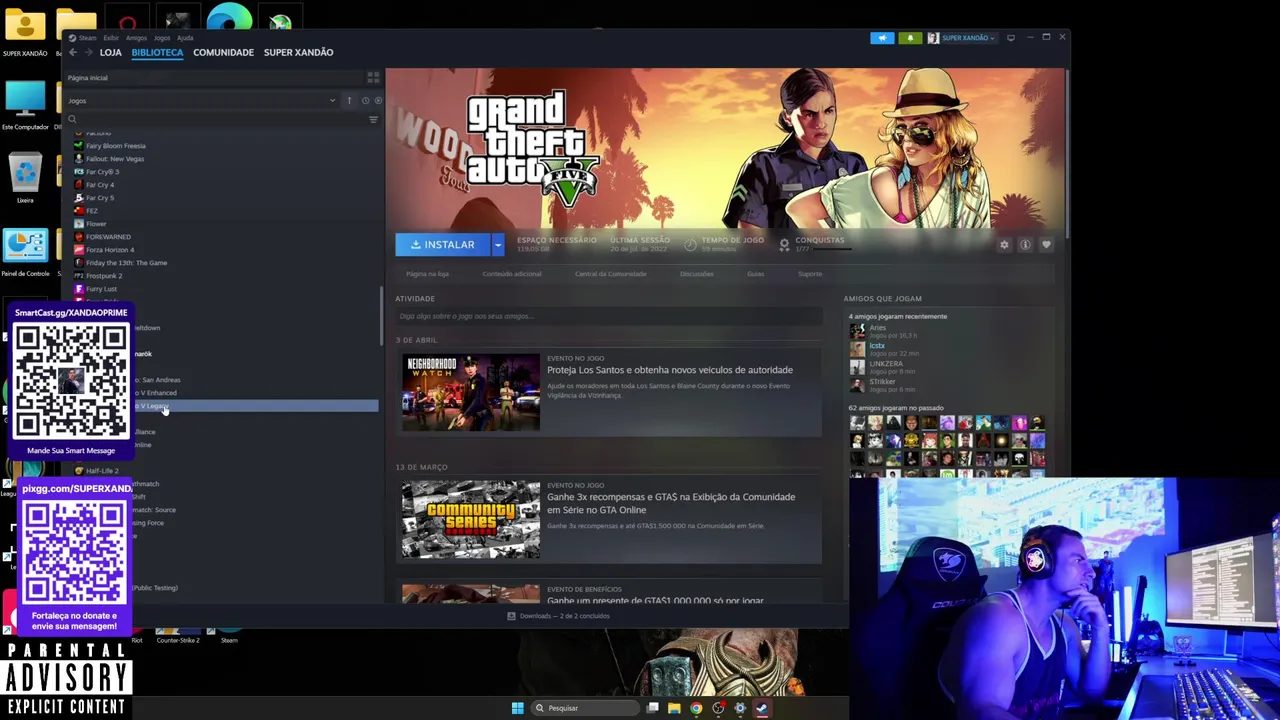Go back with Steam's left arrow
This screenshot has height=720, width=1280.
tap(72, 52)
